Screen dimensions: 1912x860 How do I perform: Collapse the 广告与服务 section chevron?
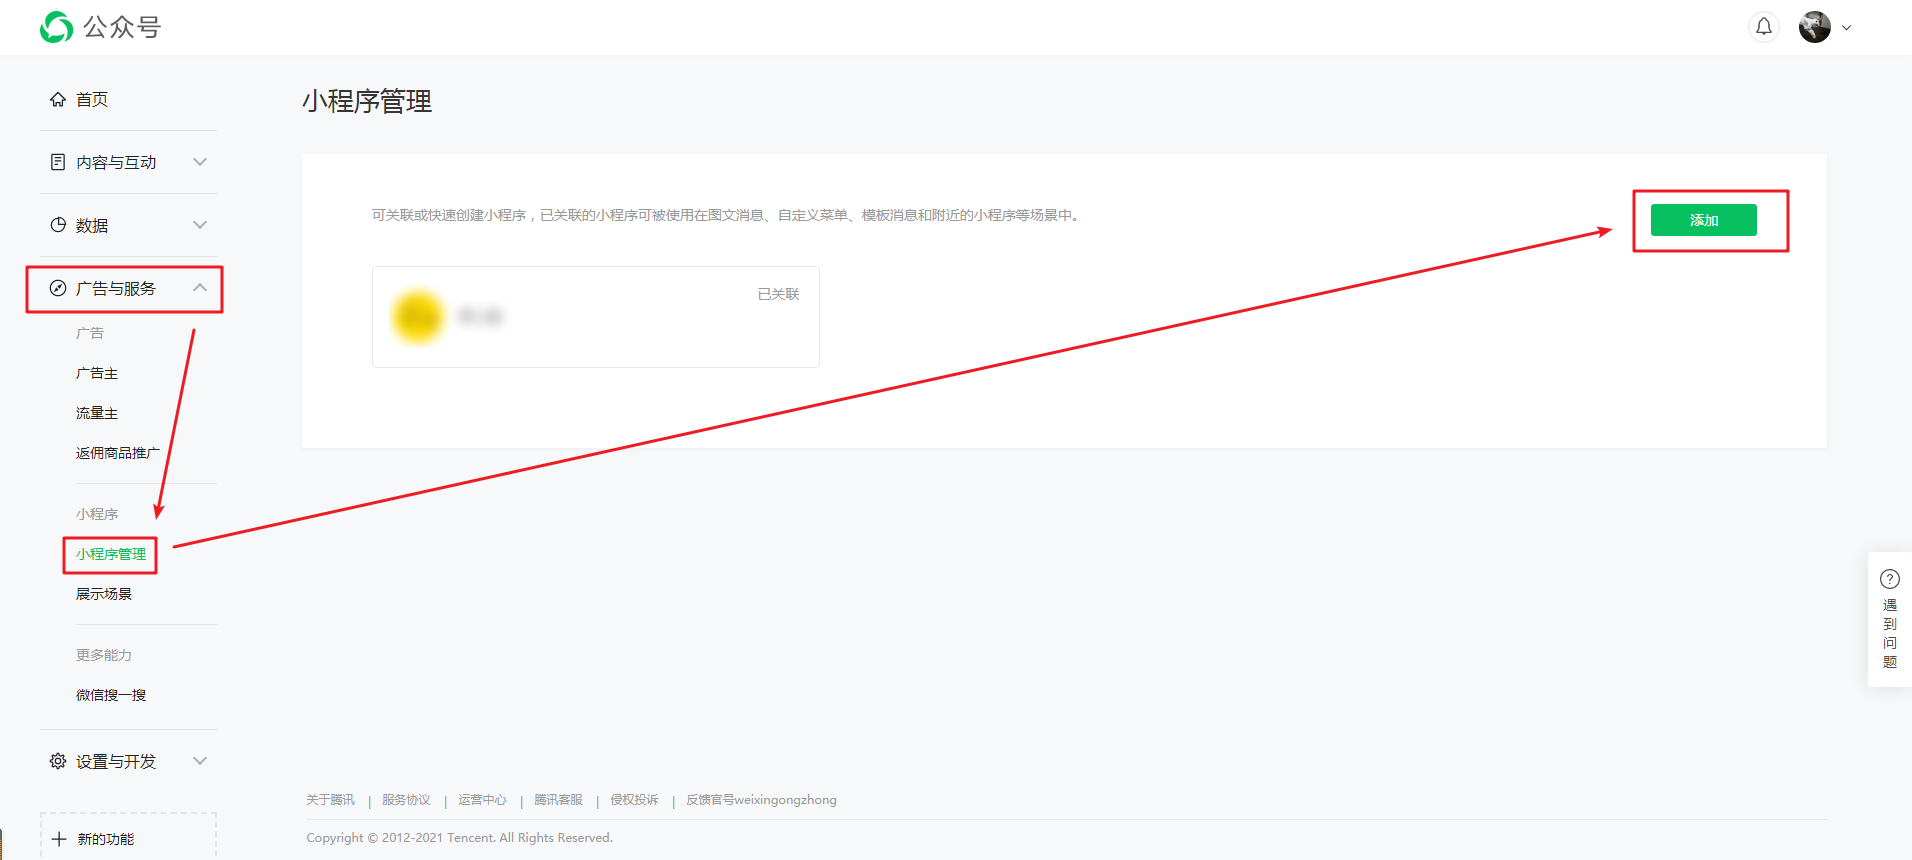pos(200,288)
